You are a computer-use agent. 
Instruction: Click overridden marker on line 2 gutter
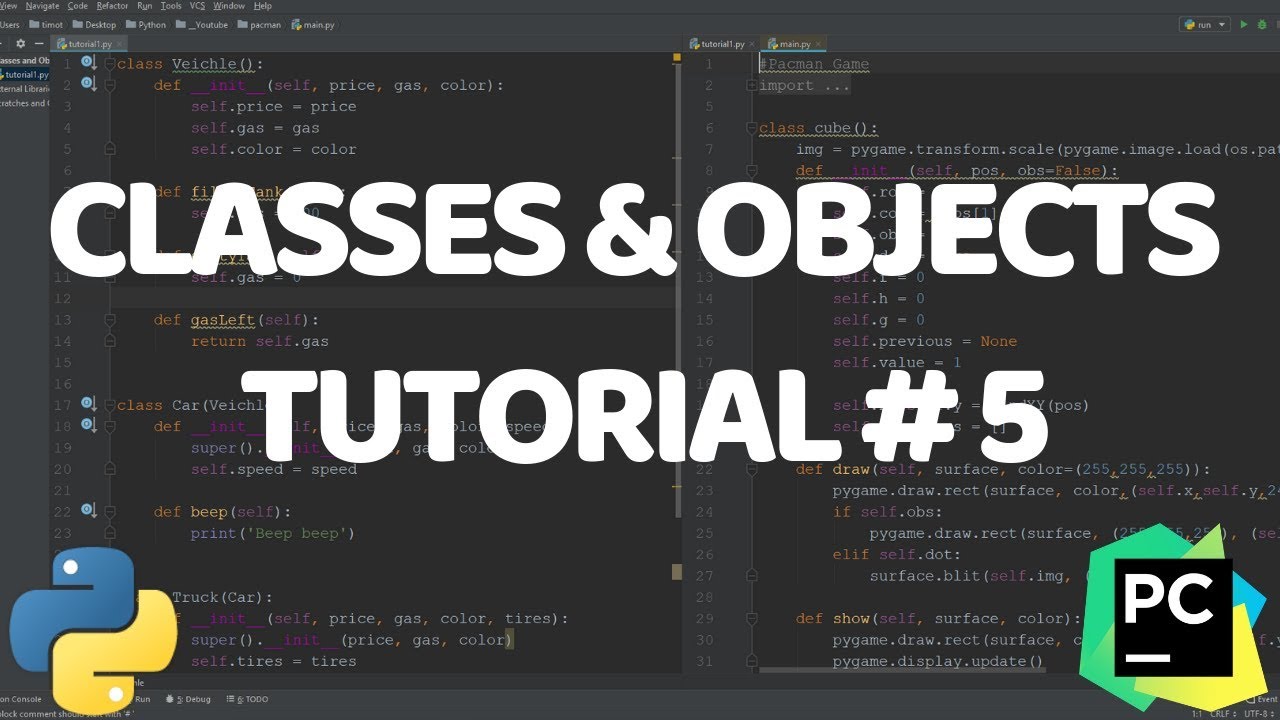(88, 85)
